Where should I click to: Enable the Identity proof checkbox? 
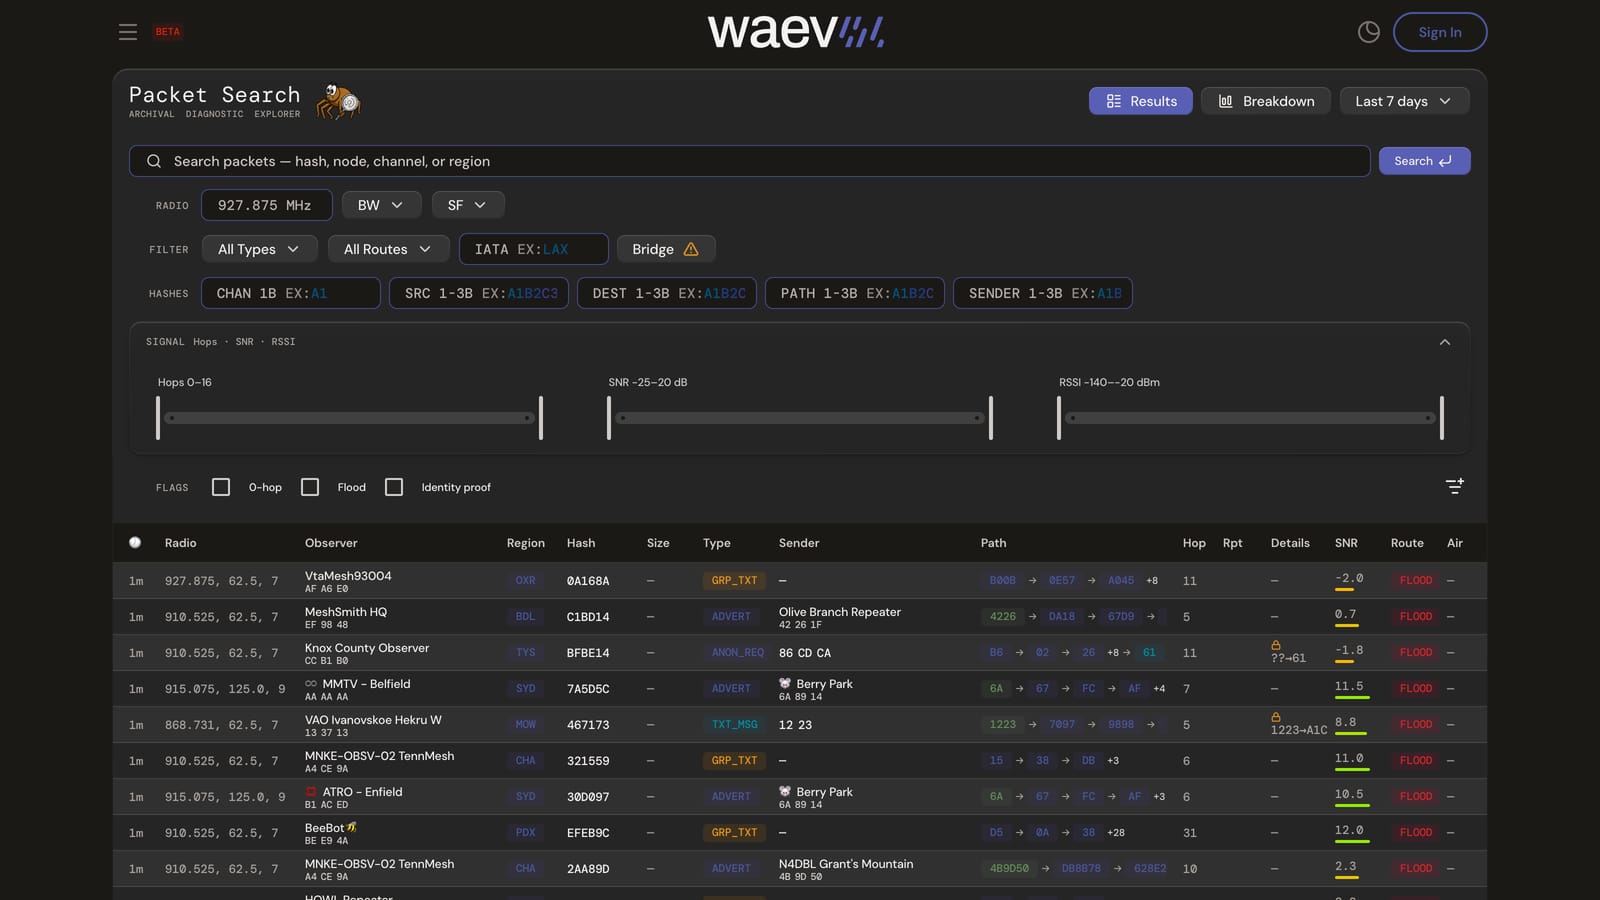[394, 487]
